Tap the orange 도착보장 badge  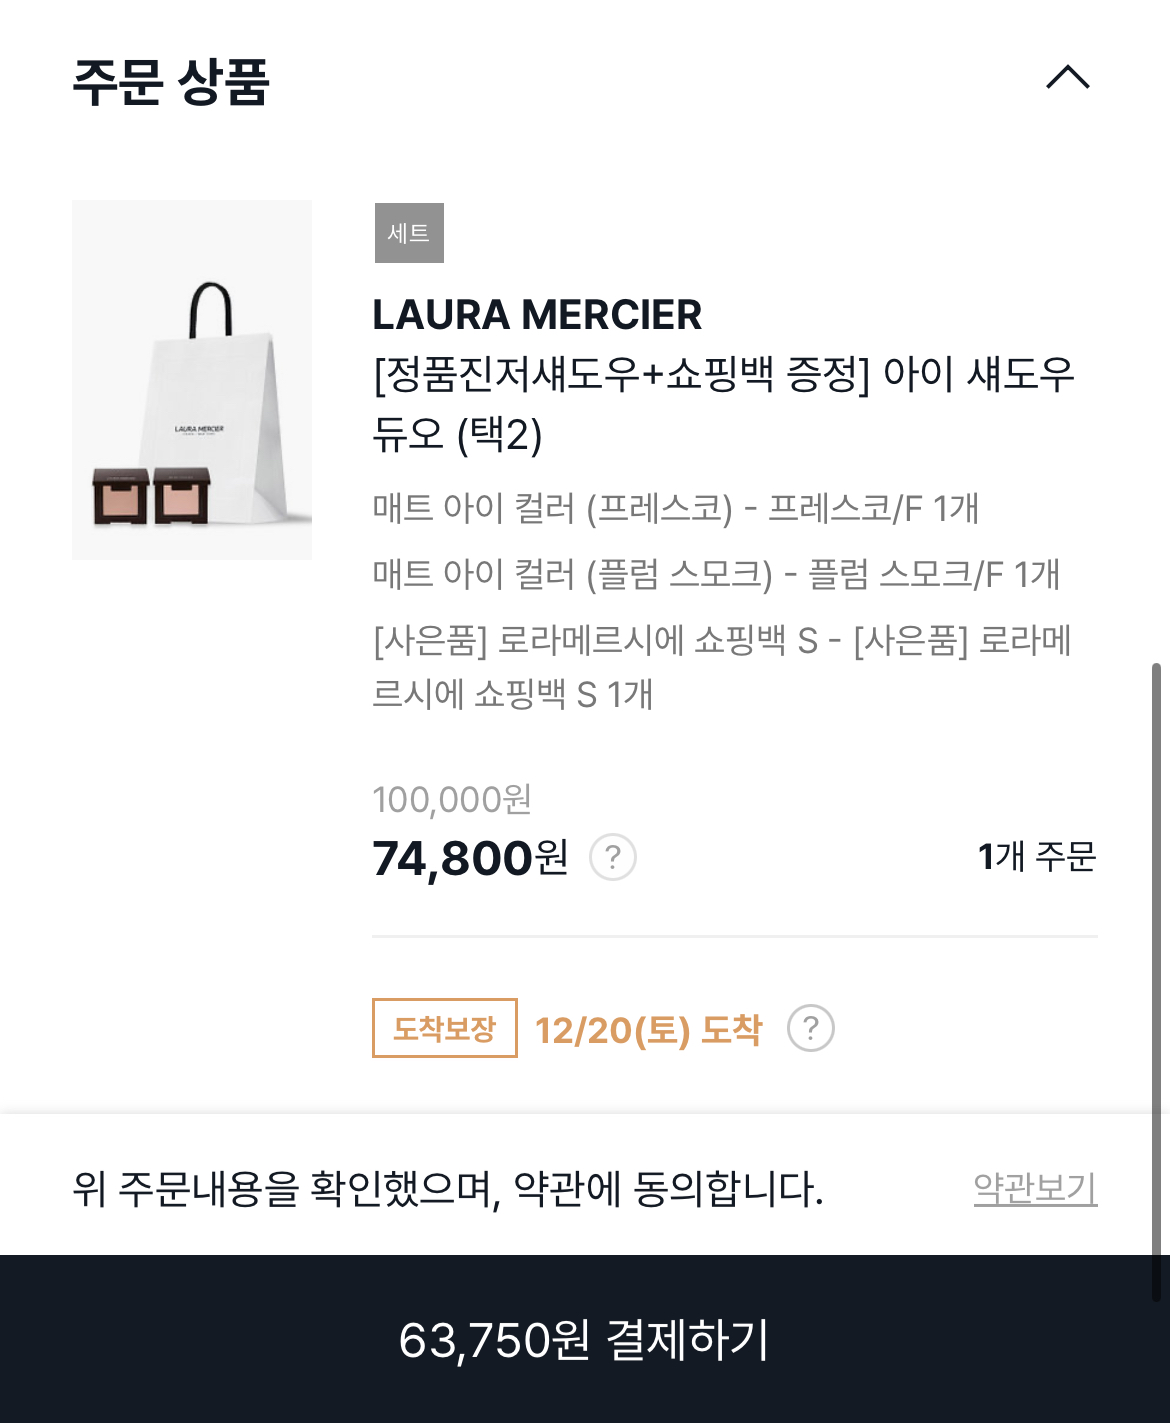coord(445,1028)
